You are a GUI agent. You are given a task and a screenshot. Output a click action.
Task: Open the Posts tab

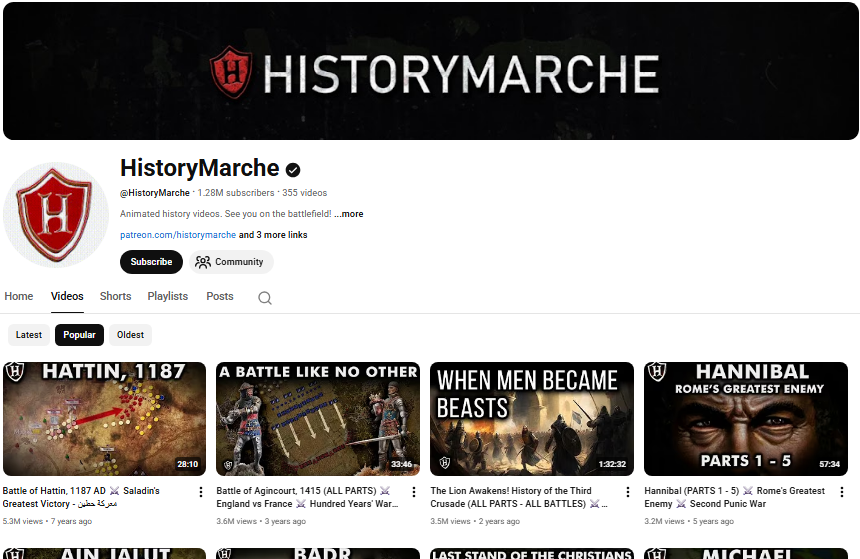coord(220,296)
